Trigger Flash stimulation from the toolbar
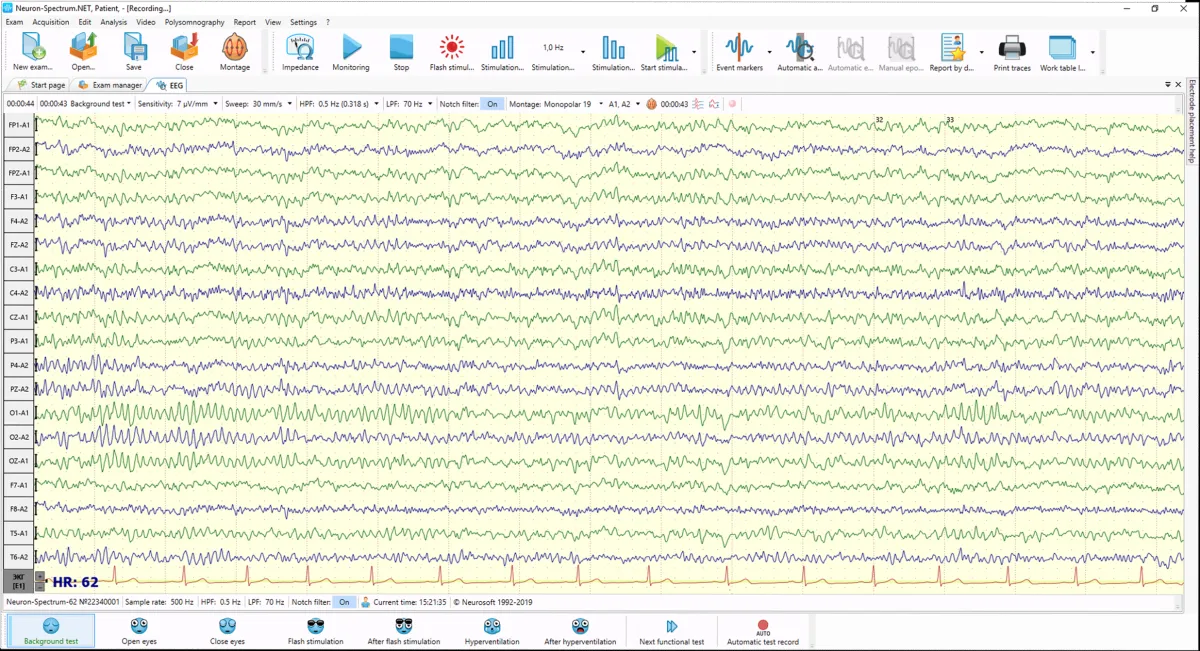This screenshot has width=1200, height=651. tap(452, 52)
